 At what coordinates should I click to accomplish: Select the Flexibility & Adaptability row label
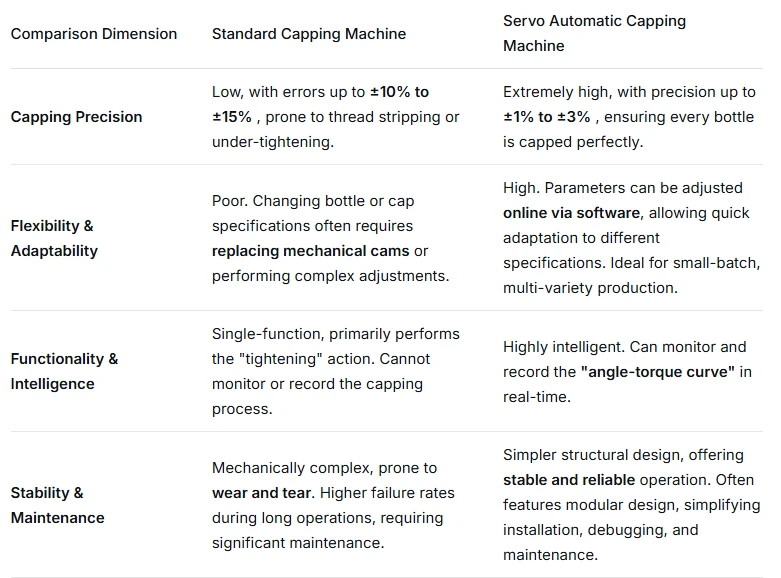point(54,238)
